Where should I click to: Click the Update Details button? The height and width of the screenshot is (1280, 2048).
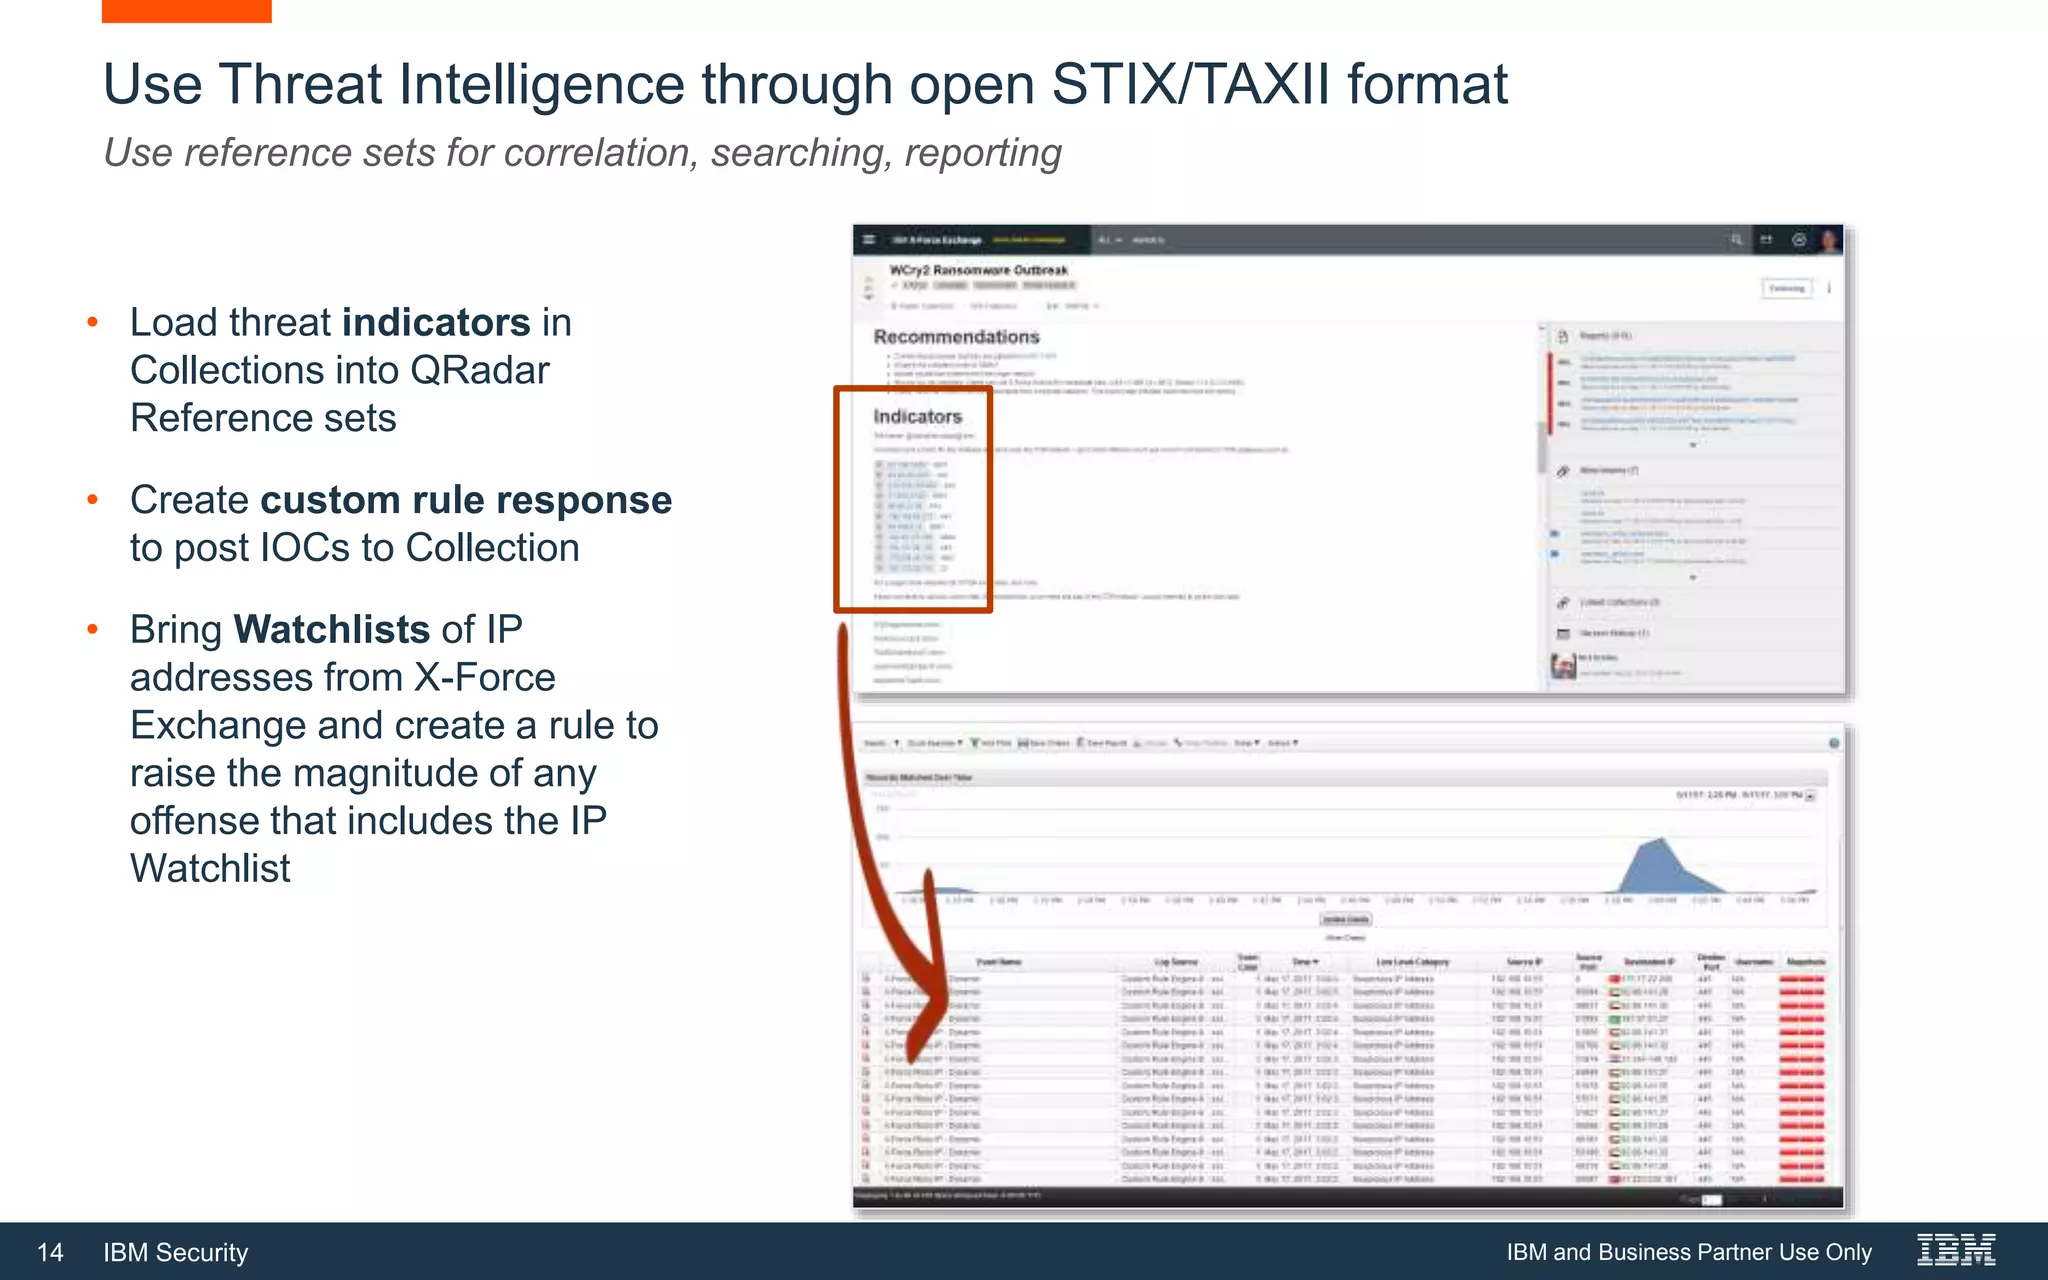coord(1345,919)
